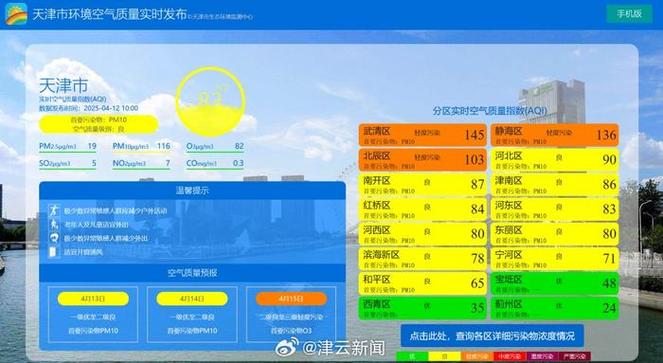
Task: Click the orange 轻度污染 legend swatch
Action: tap(477, 357)
